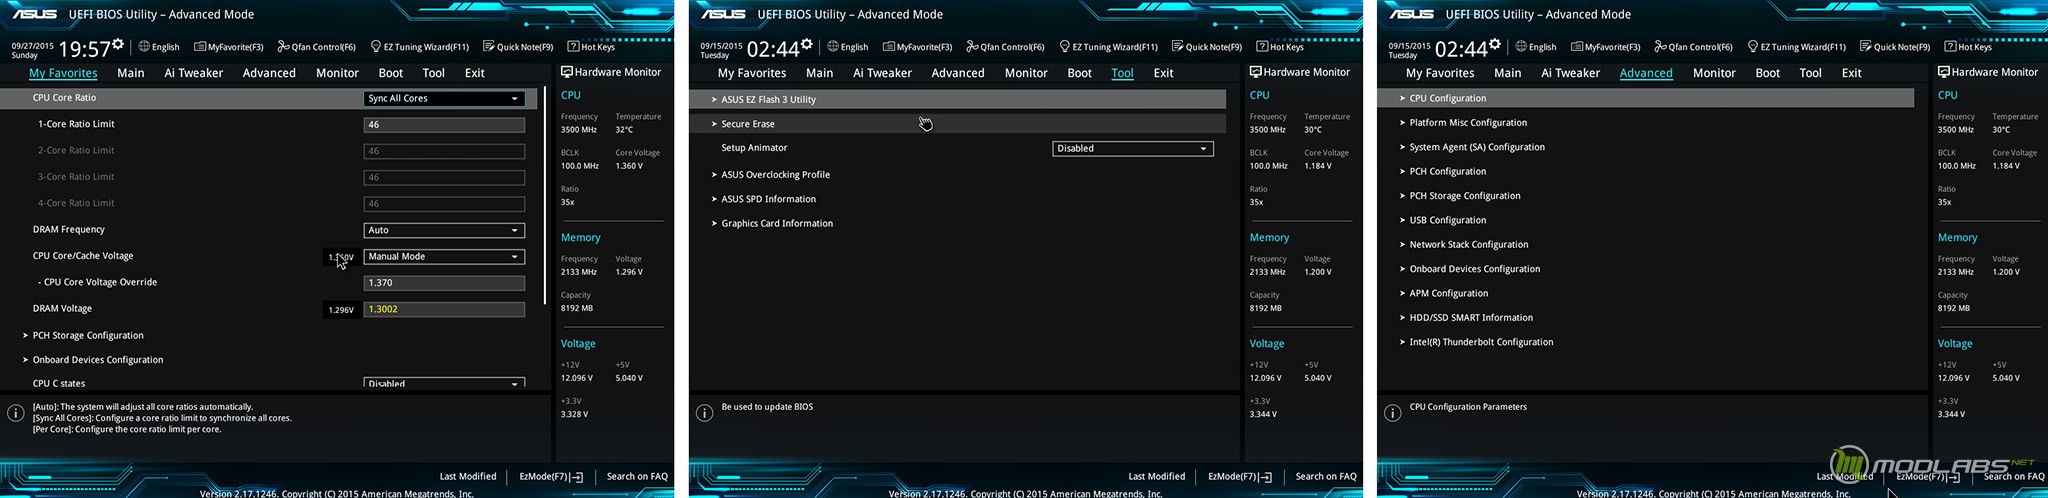Launch Qfan Control(F6) on the Tool screen
This screenshot has width=2048, height=498.
[x=1005, y=47]
